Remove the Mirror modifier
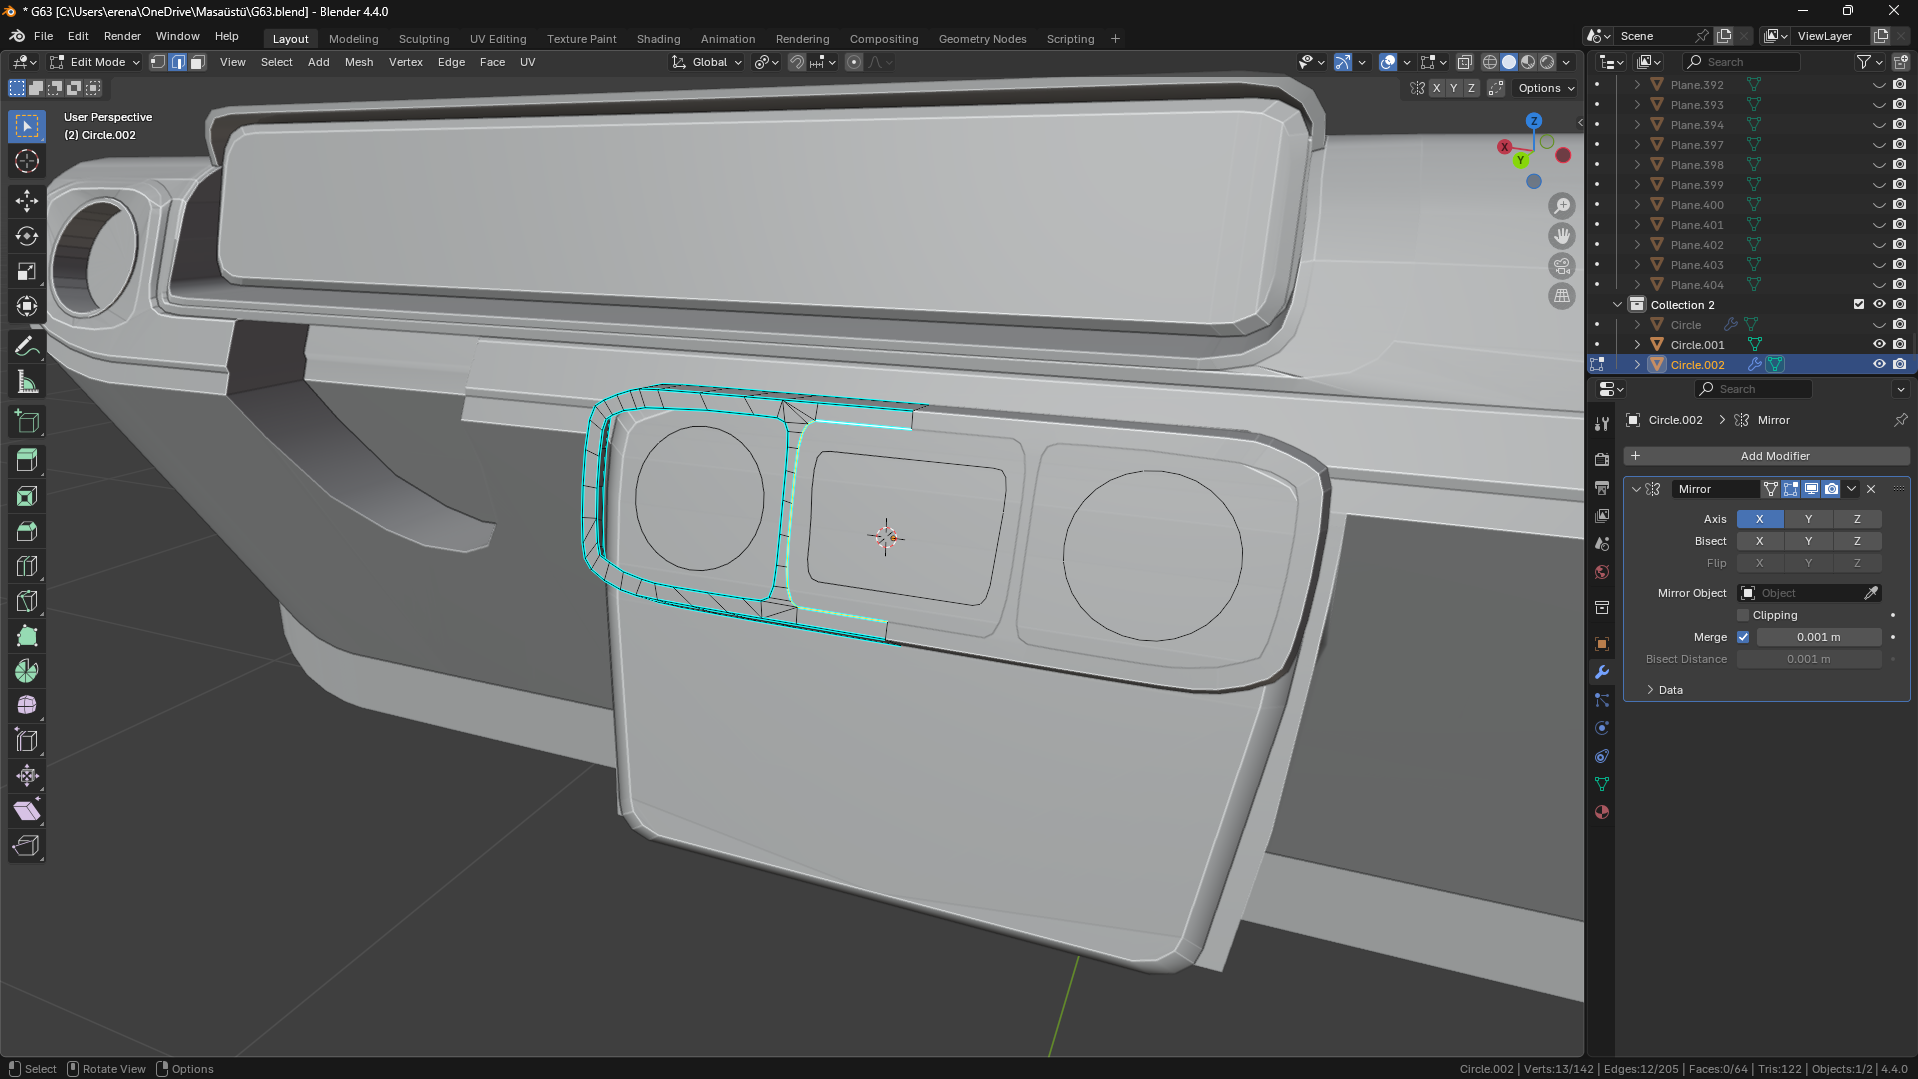Image resolution: width=1918 pixels, height=1079 pixels. click(x=1871, y=489)
